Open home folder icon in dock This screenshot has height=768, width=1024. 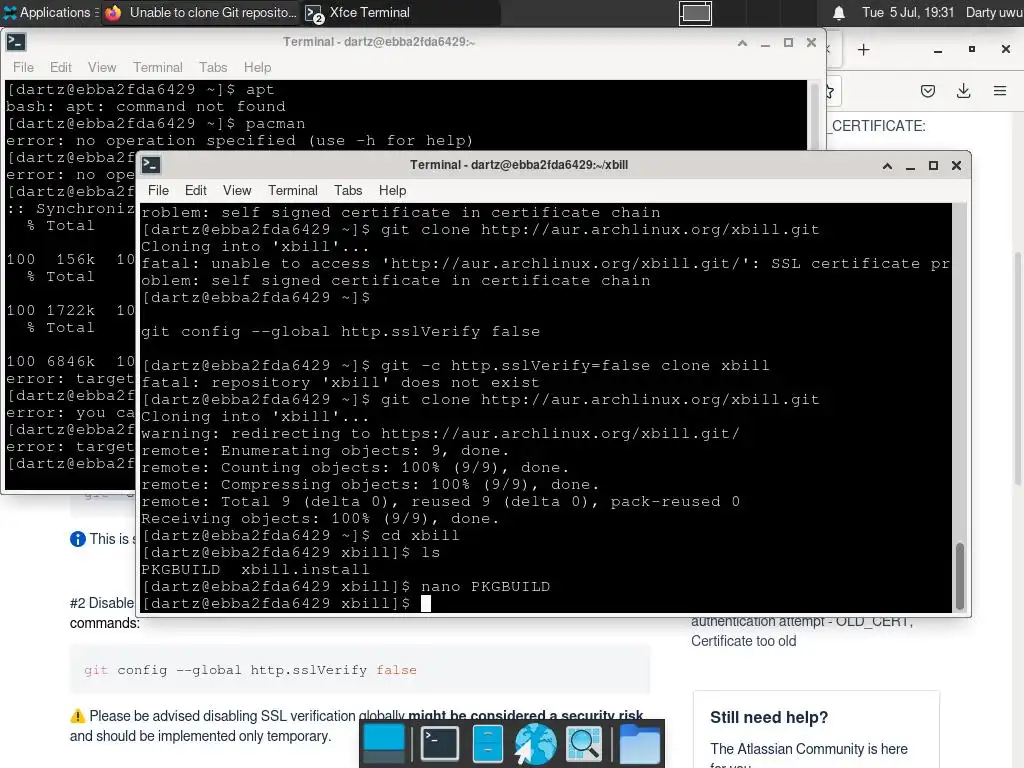639,743
